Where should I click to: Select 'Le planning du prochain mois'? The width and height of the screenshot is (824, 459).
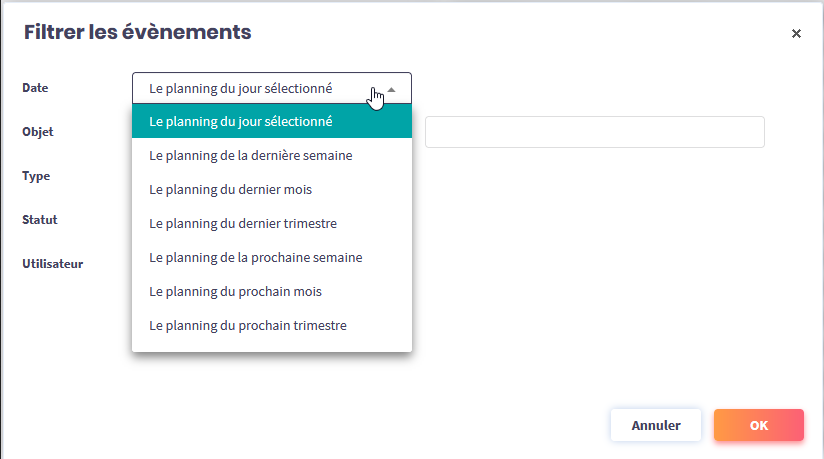[235, 291]
